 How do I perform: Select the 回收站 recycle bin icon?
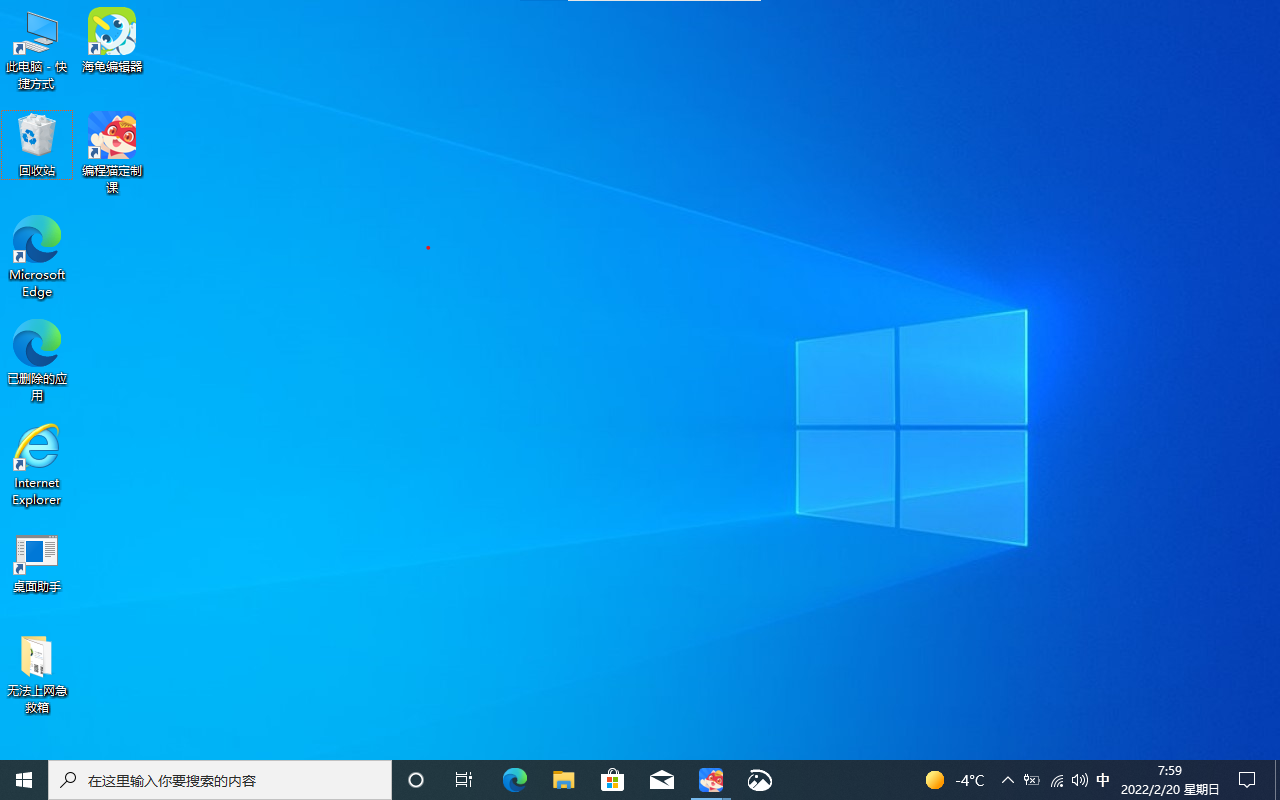[x=37, y=145]
